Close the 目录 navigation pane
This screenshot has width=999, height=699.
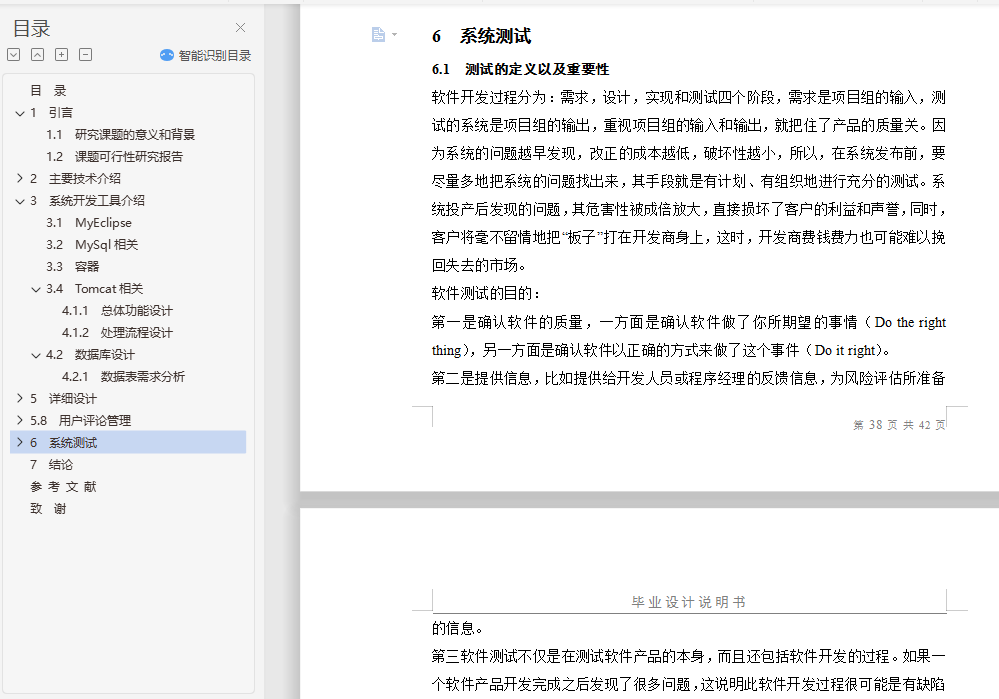pos(240,27)
